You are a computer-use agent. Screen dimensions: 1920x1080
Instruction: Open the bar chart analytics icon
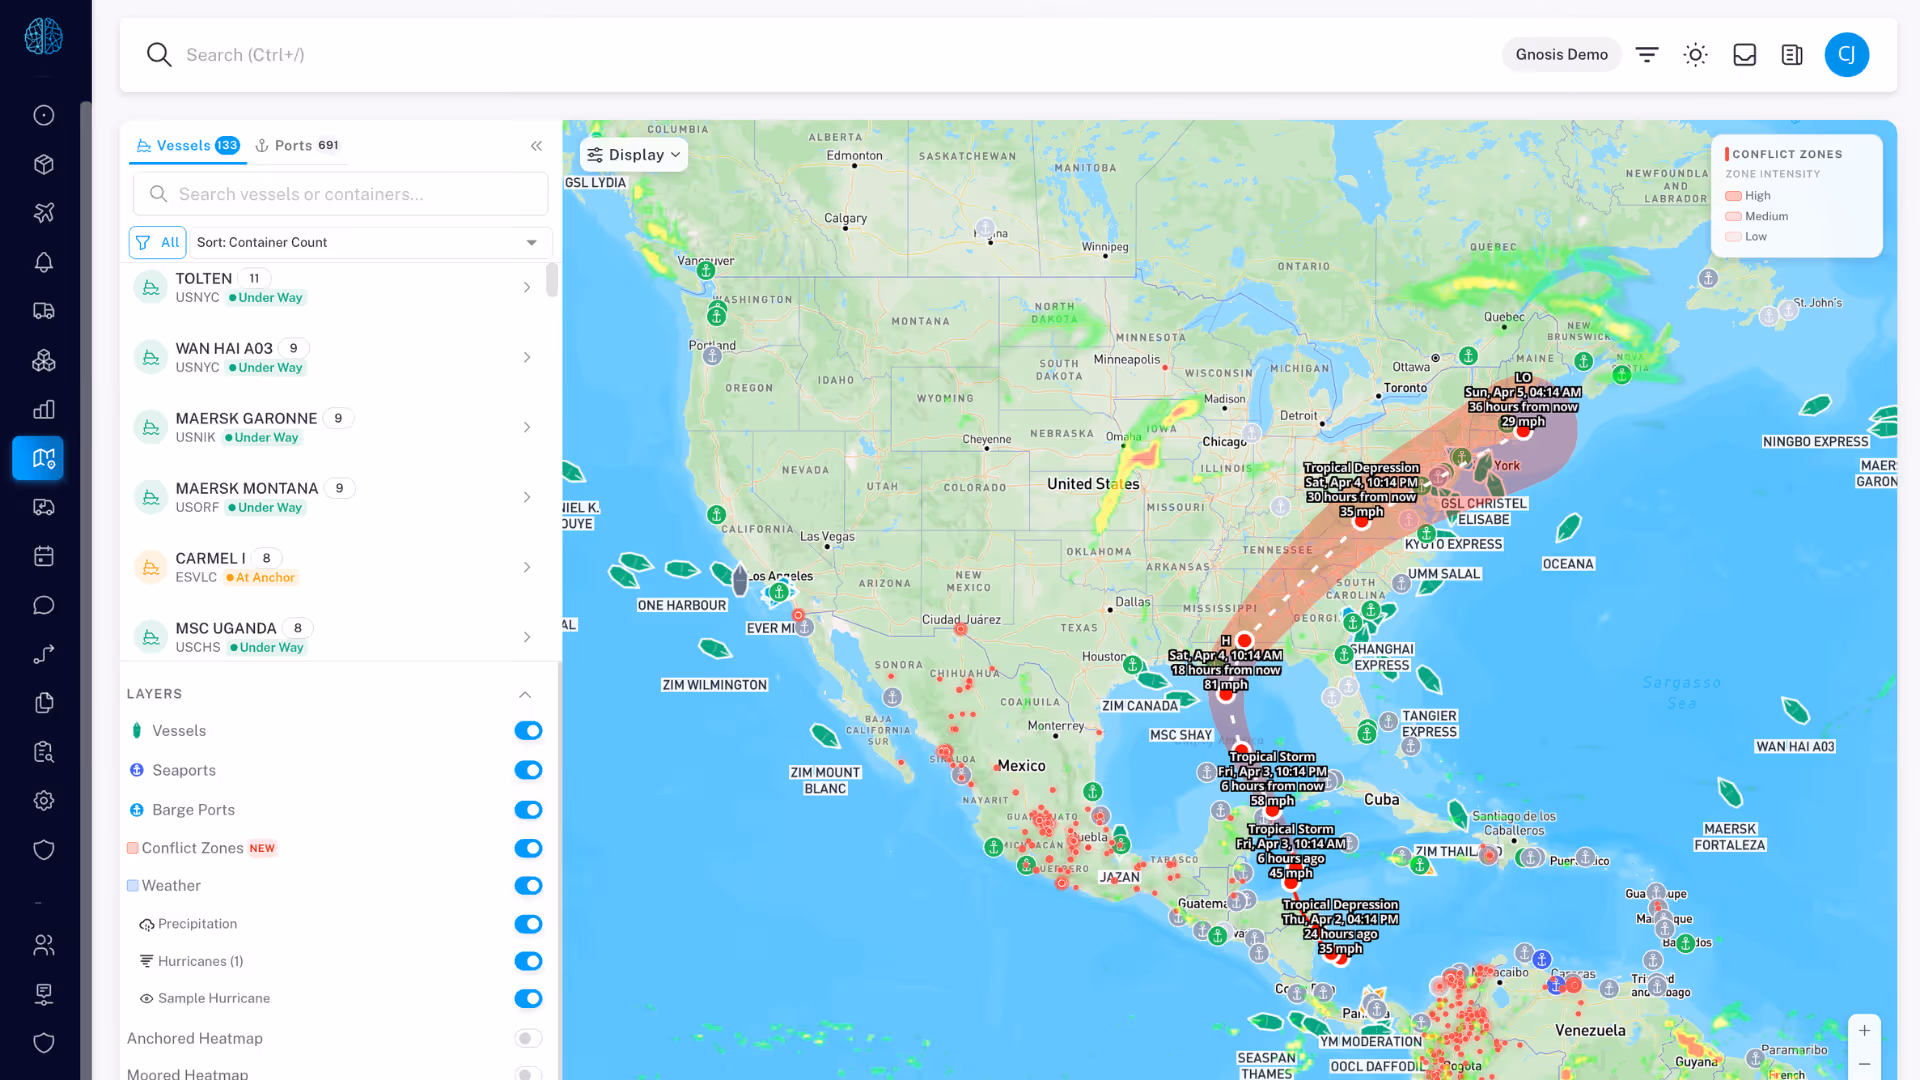(43, 409)
